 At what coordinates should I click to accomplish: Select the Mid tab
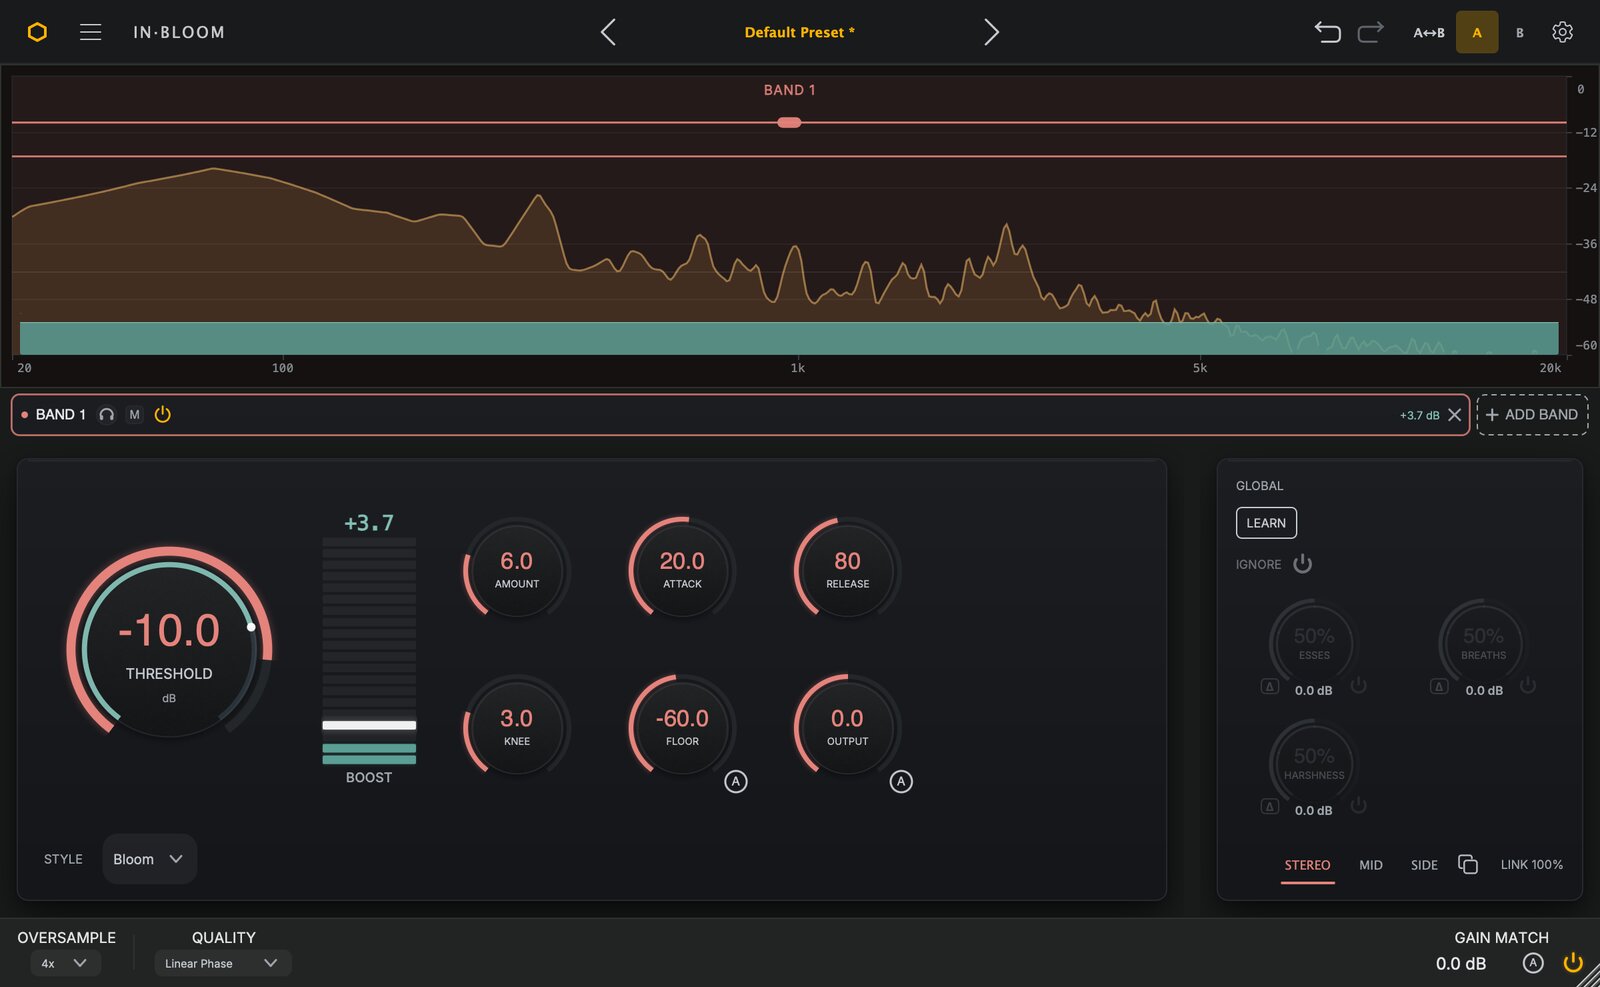tap(1371, 865)
